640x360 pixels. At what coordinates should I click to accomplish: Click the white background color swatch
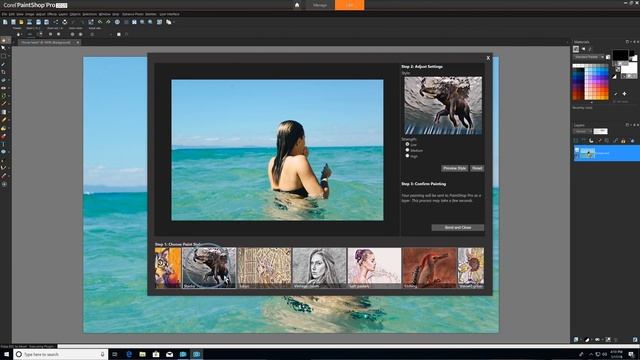629,68
